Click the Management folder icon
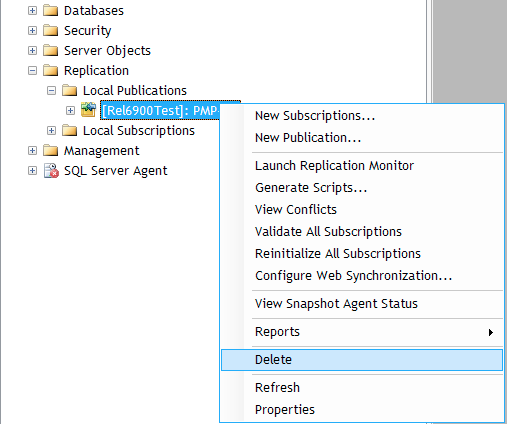Image resolution: width=507 pixels, height=424 pixels. (51, 151)
